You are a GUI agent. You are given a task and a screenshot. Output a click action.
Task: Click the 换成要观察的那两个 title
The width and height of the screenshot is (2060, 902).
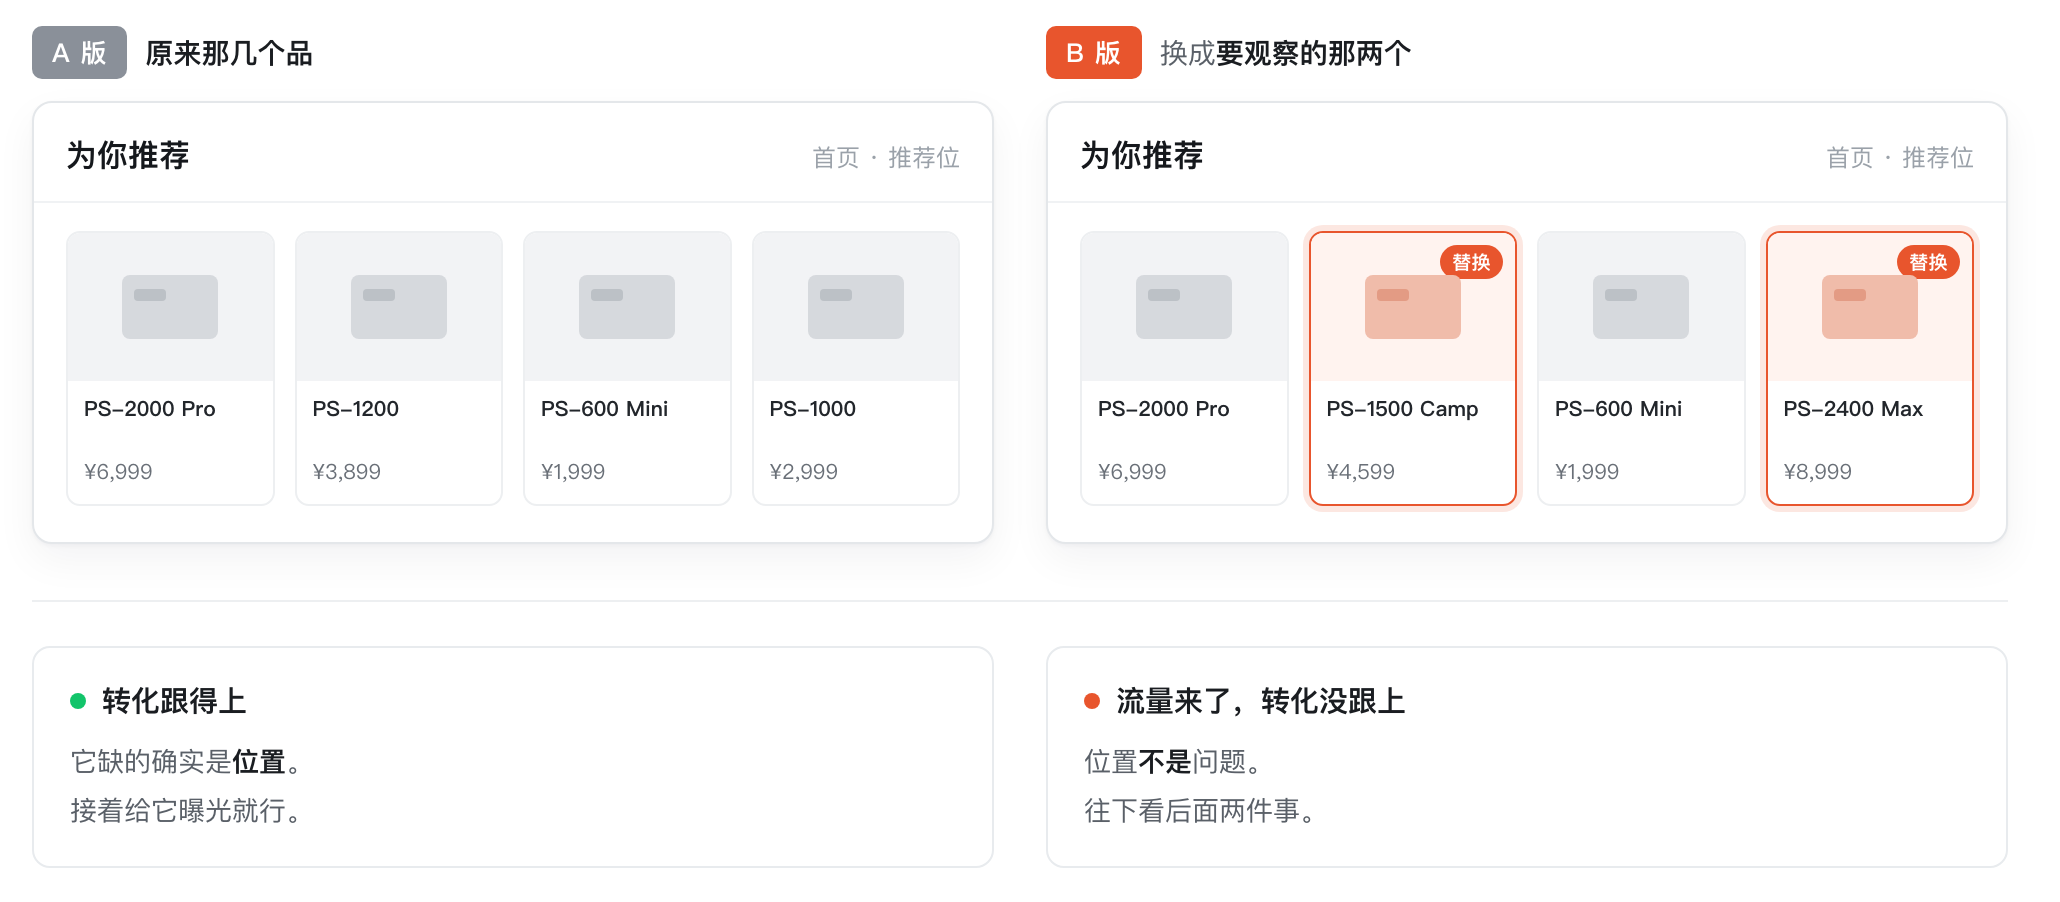1285,53
